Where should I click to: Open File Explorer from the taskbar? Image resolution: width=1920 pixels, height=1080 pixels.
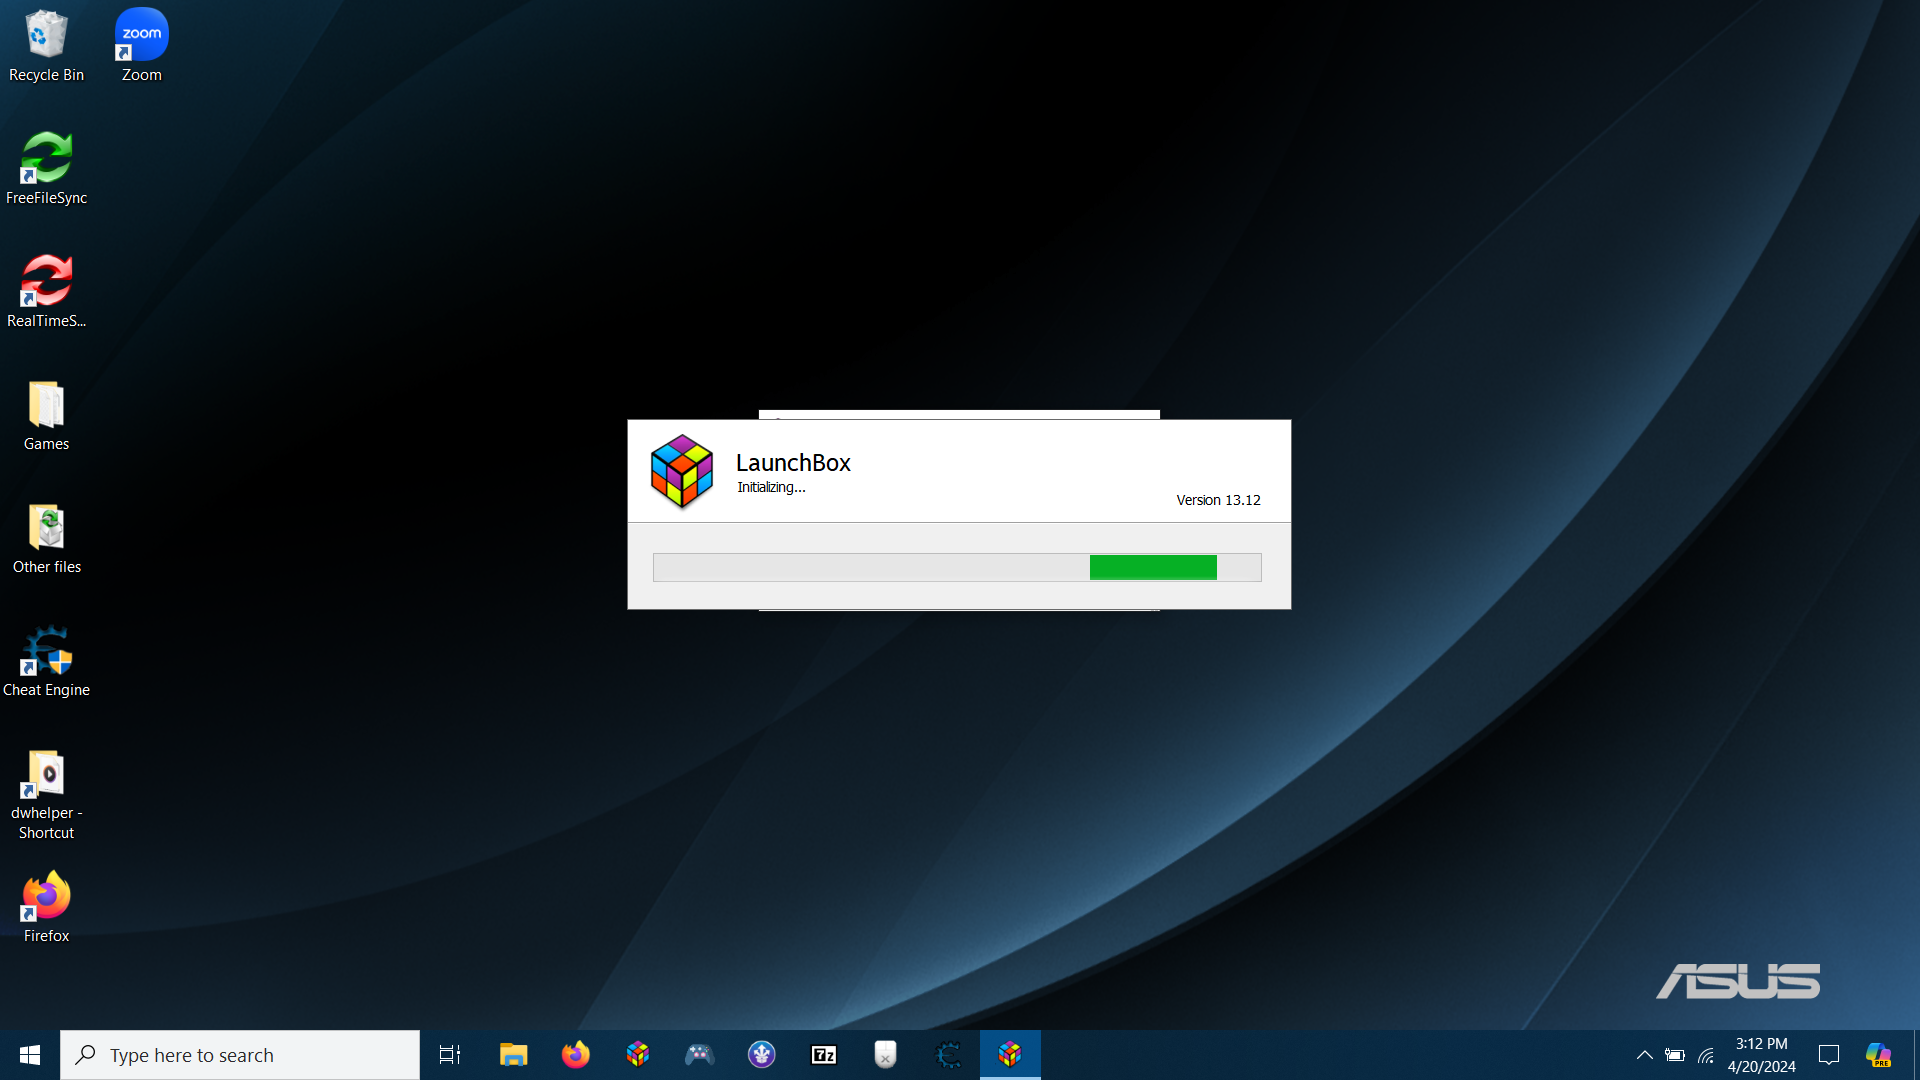[x=513, y=1055]
